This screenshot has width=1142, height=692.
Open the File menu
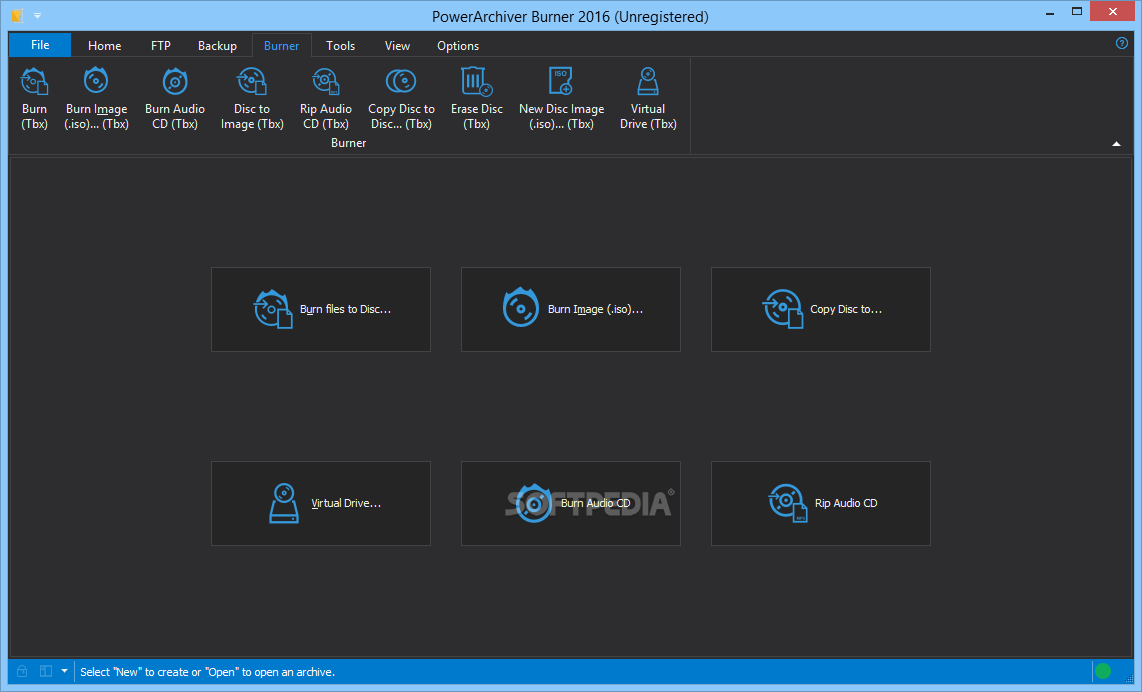click(x=40, y=45)
